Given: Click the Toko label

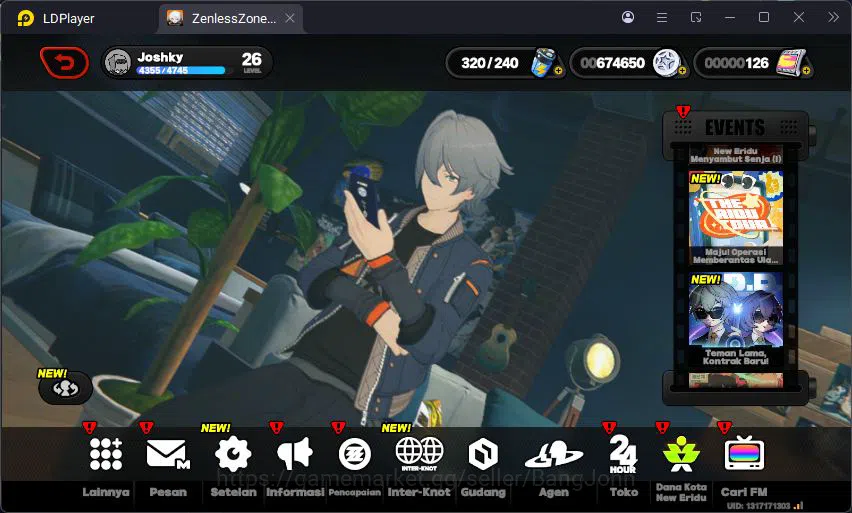Looking at the screenshot, I should tap(624, 492).
